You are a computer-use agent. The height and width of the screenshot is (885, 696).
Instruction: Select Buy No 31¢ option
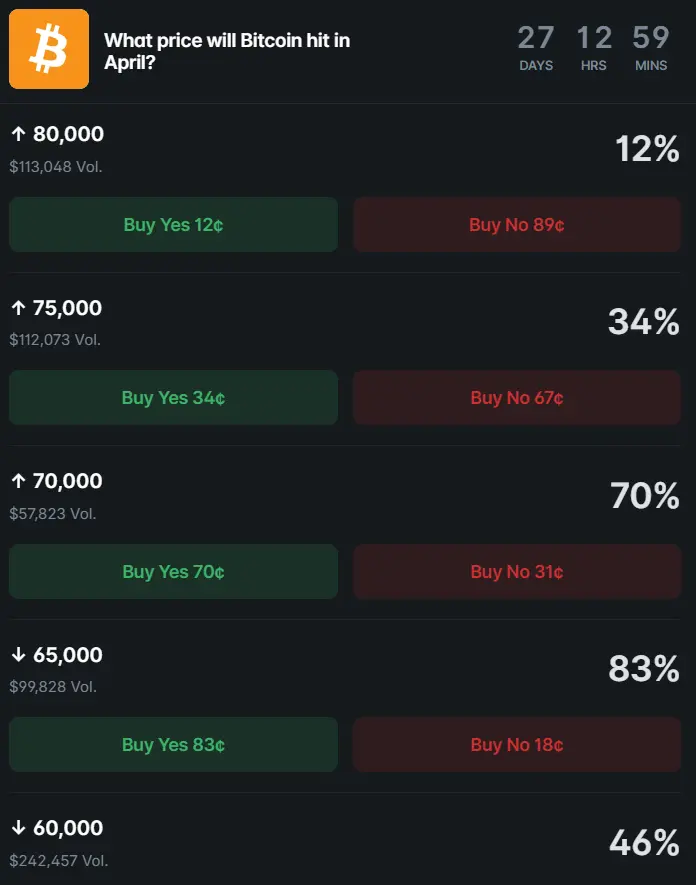pyautogui.click(x=517, y=572)
